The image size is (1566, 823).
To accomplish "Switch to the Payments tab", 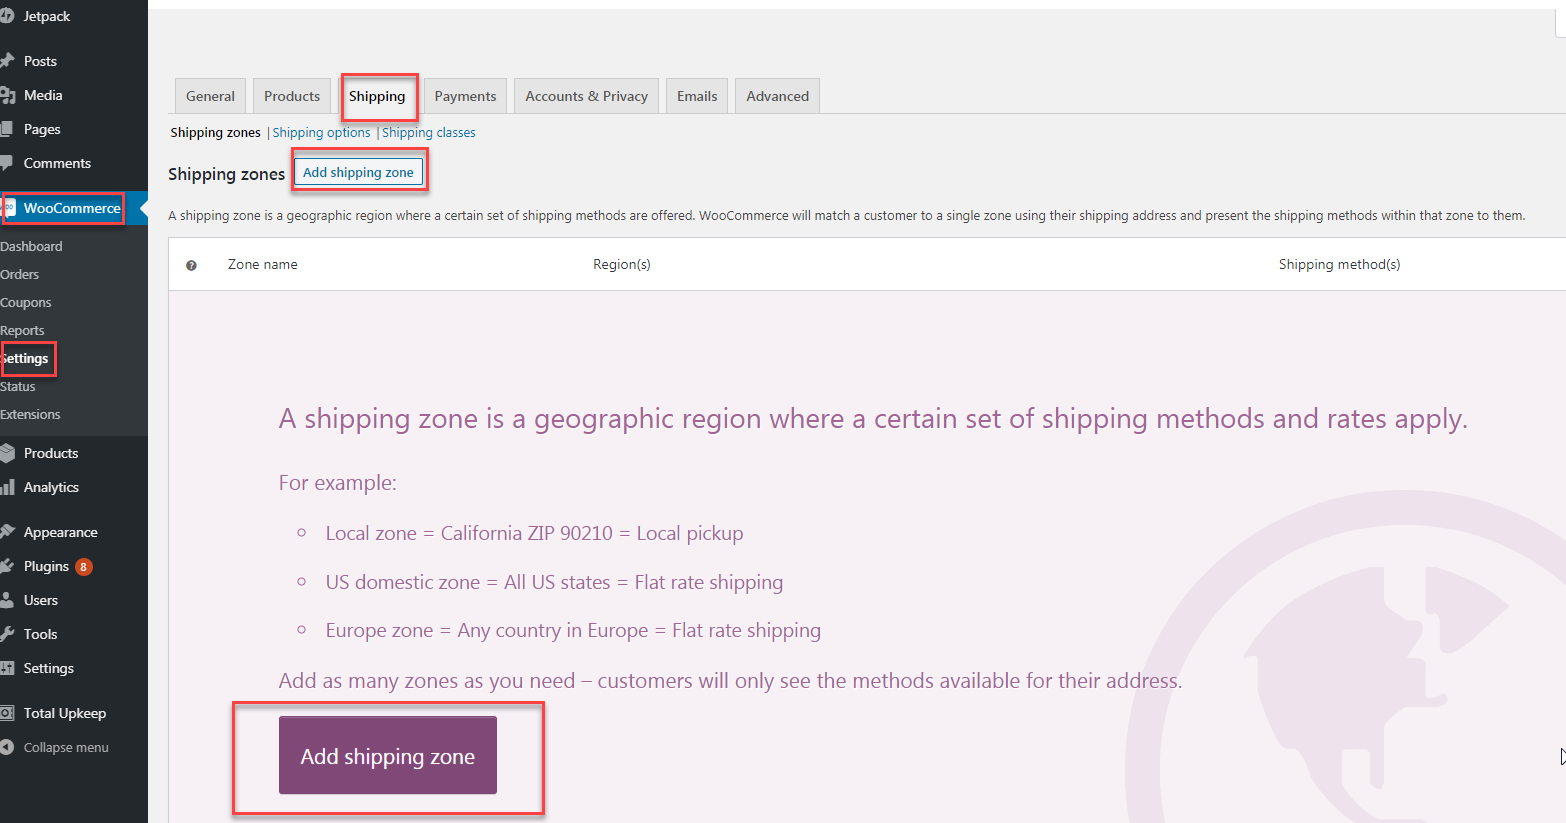I will [465, 96].
